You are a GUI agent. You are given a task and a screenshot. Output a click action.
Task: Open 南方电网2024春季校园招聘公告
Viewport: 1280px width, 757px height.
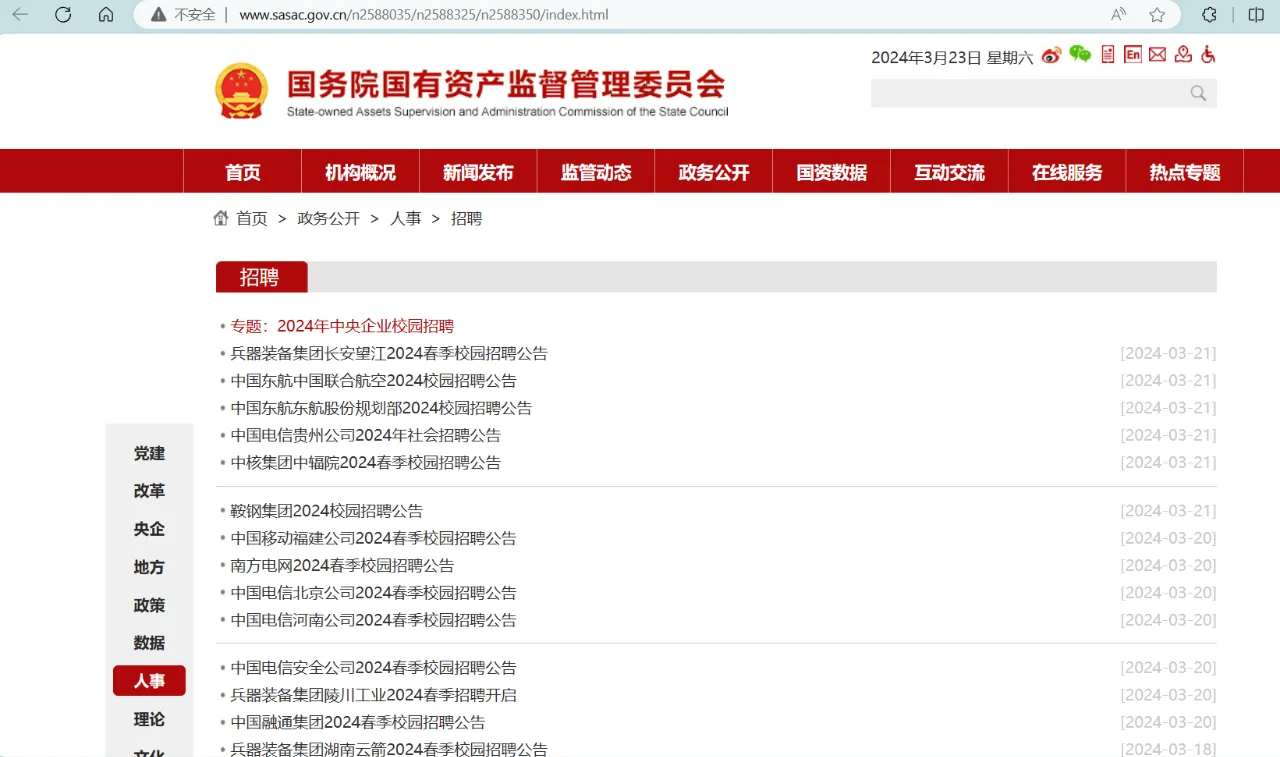pyautogui.click(x=342, y=565)
